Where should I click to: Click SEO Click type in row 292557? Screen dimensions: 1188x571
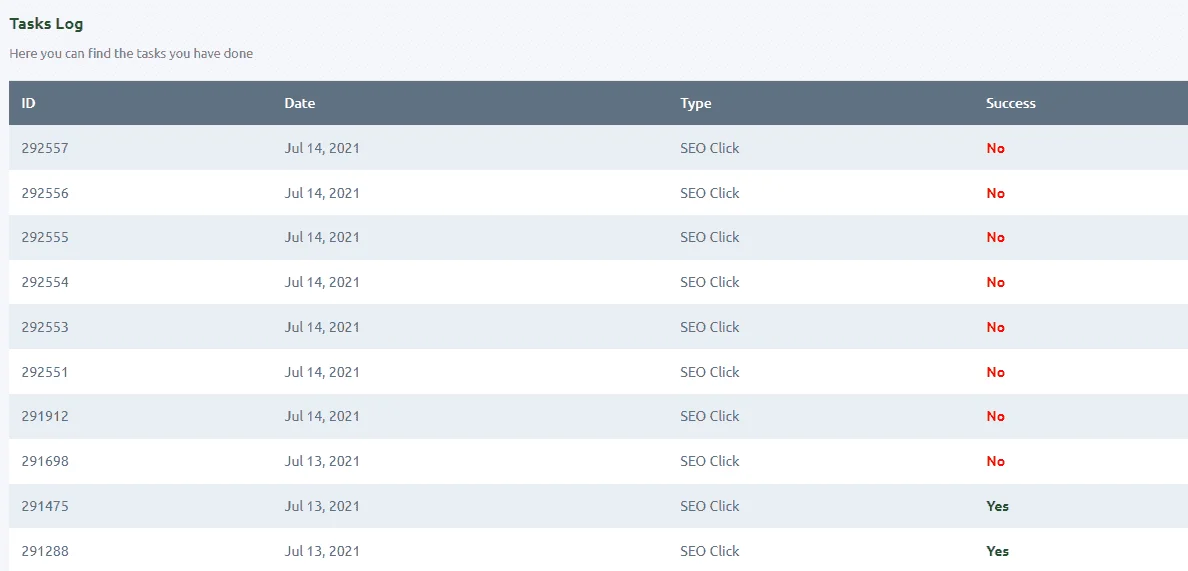[x=709, y=148]
